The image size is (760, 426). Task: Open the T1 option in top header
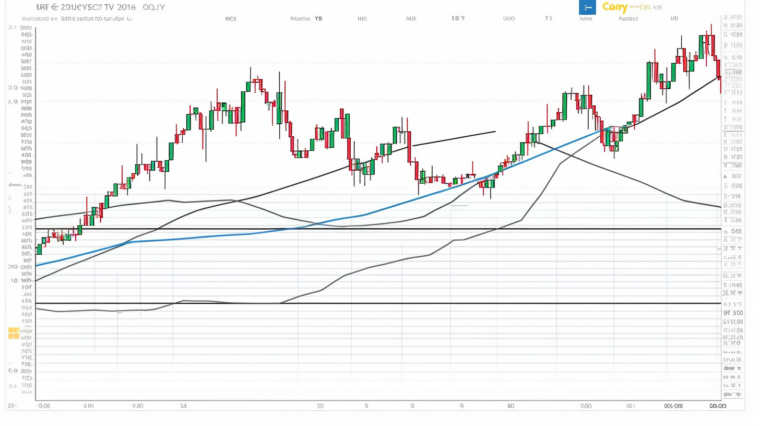(x=548, y=18)
